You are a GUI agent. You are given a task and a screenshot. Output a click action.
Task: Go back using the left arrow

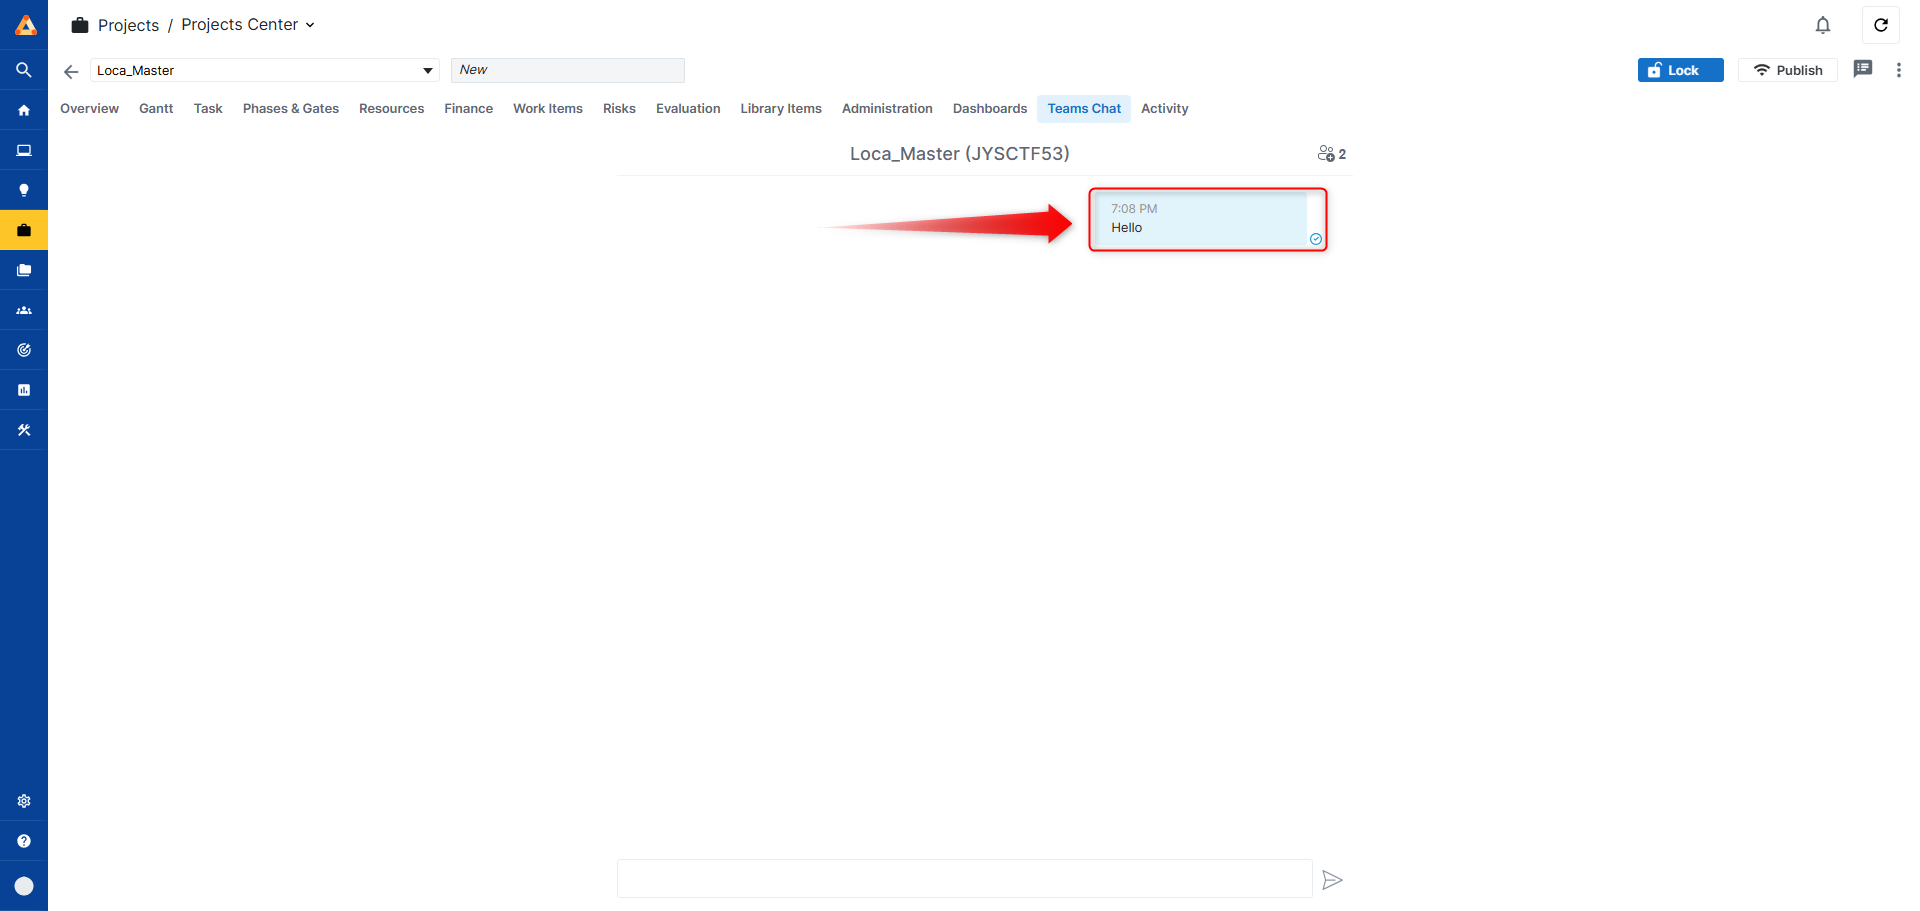coord(71,71)
